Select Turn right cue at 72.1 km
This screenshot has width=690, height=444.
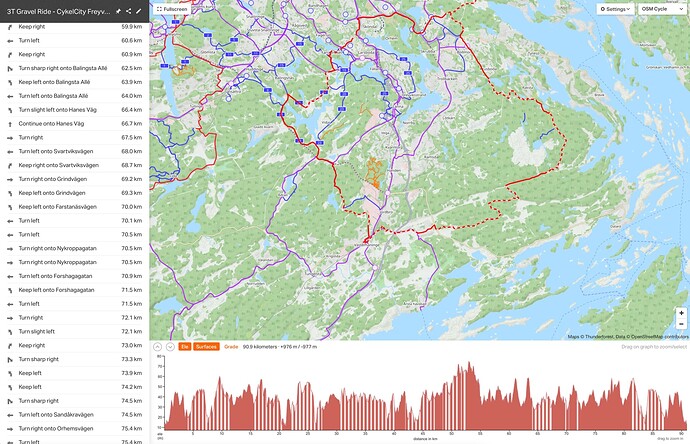coord(74,318)
